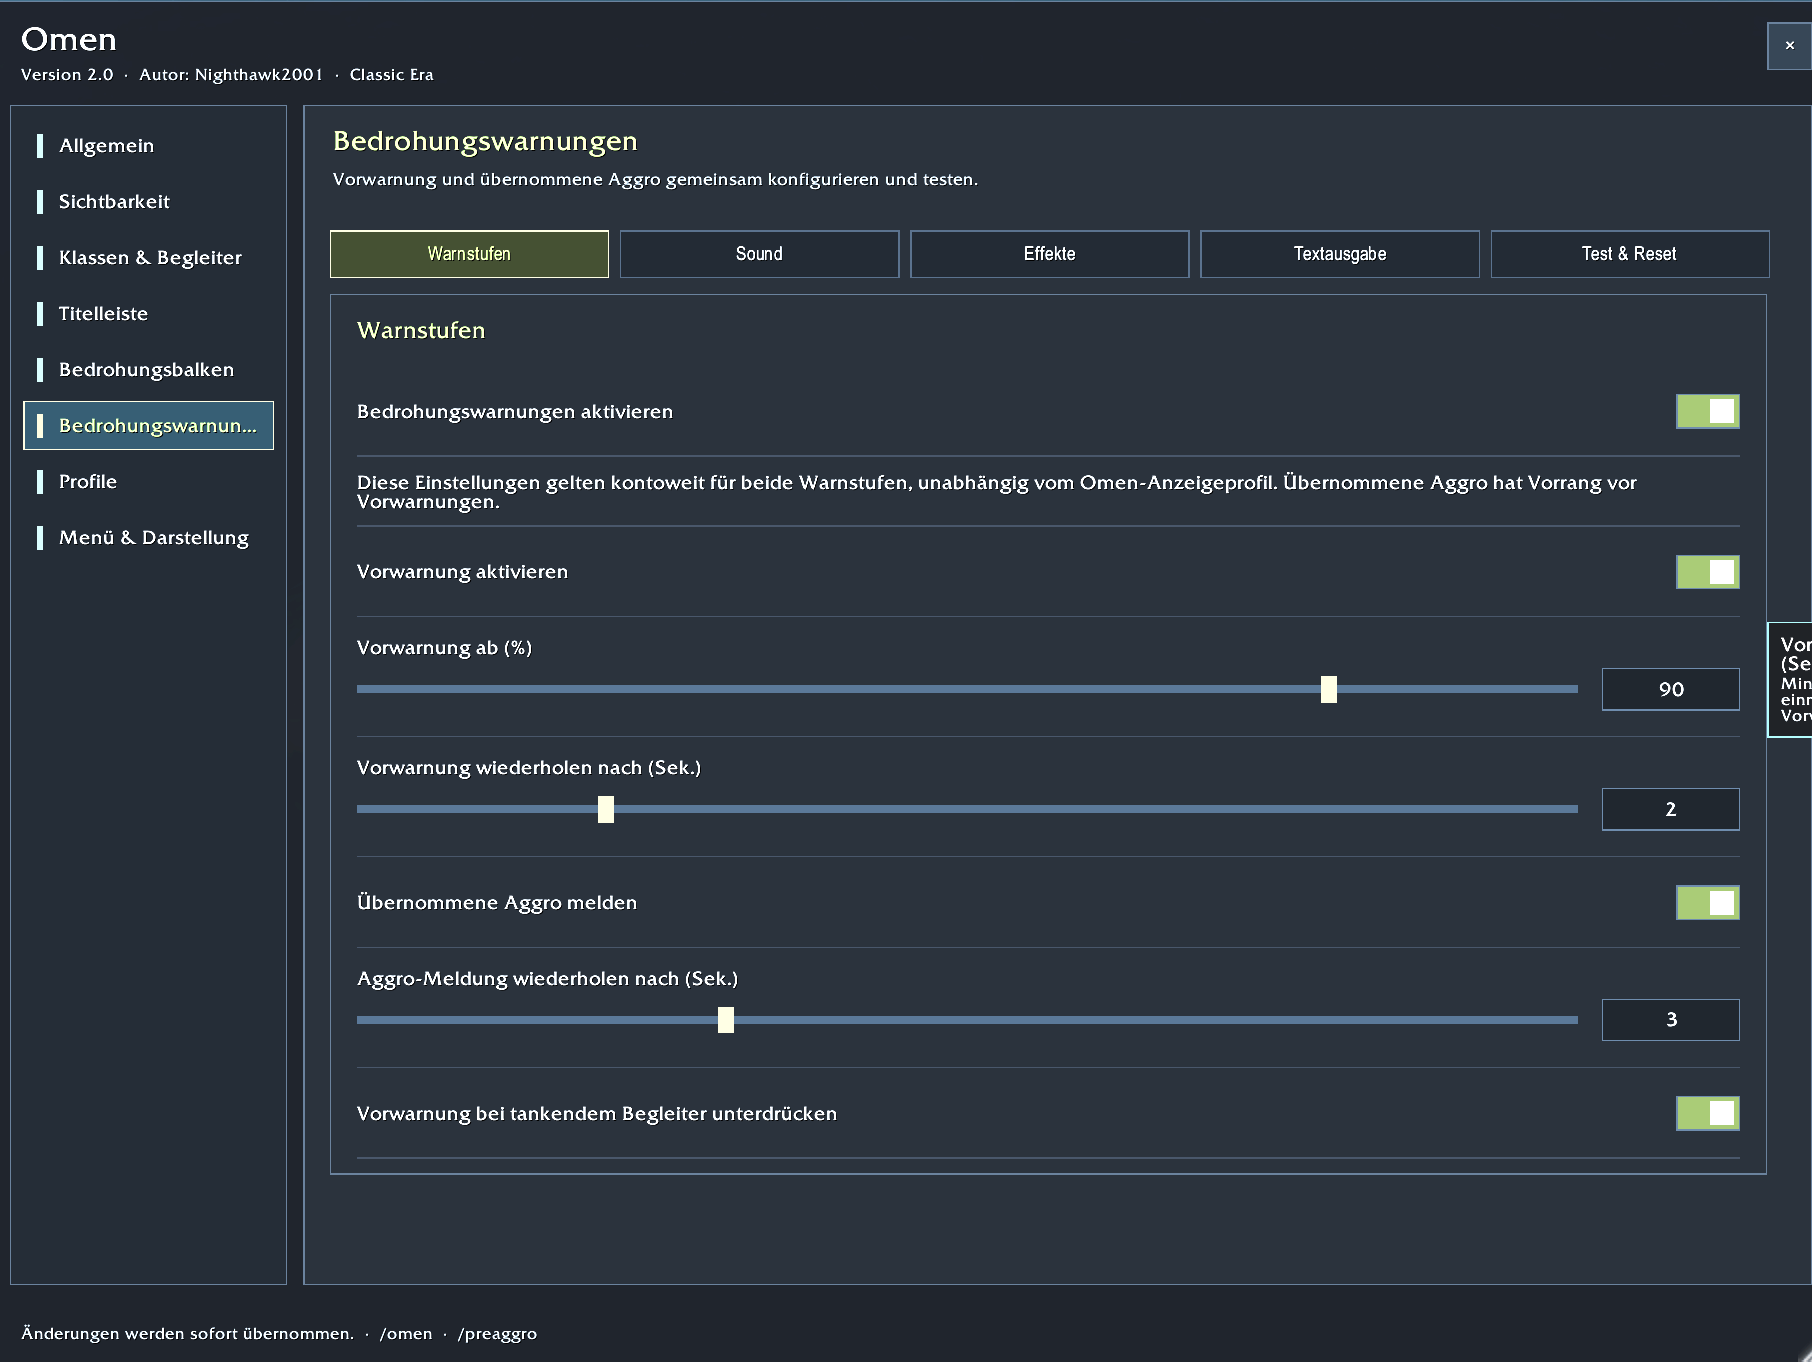Open the Textausgabe tab
Viewport: 1812px width, 1362px height.
pos(1340,254)
